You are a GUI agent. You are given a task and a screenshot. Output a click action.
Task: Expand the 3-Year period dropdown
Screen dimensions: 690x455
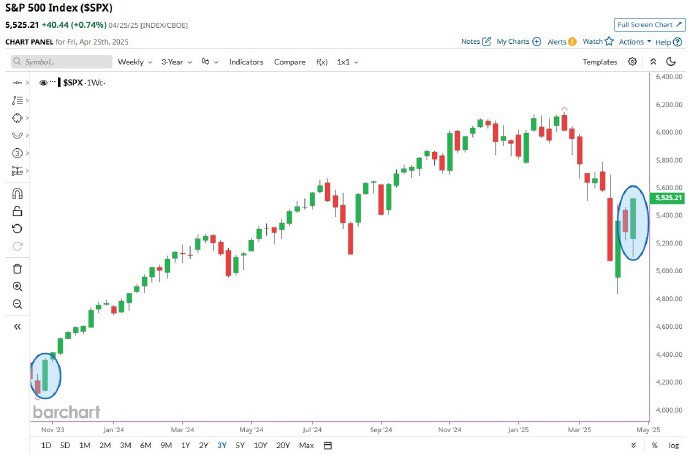pyautogui.click(x=176, y=62)
